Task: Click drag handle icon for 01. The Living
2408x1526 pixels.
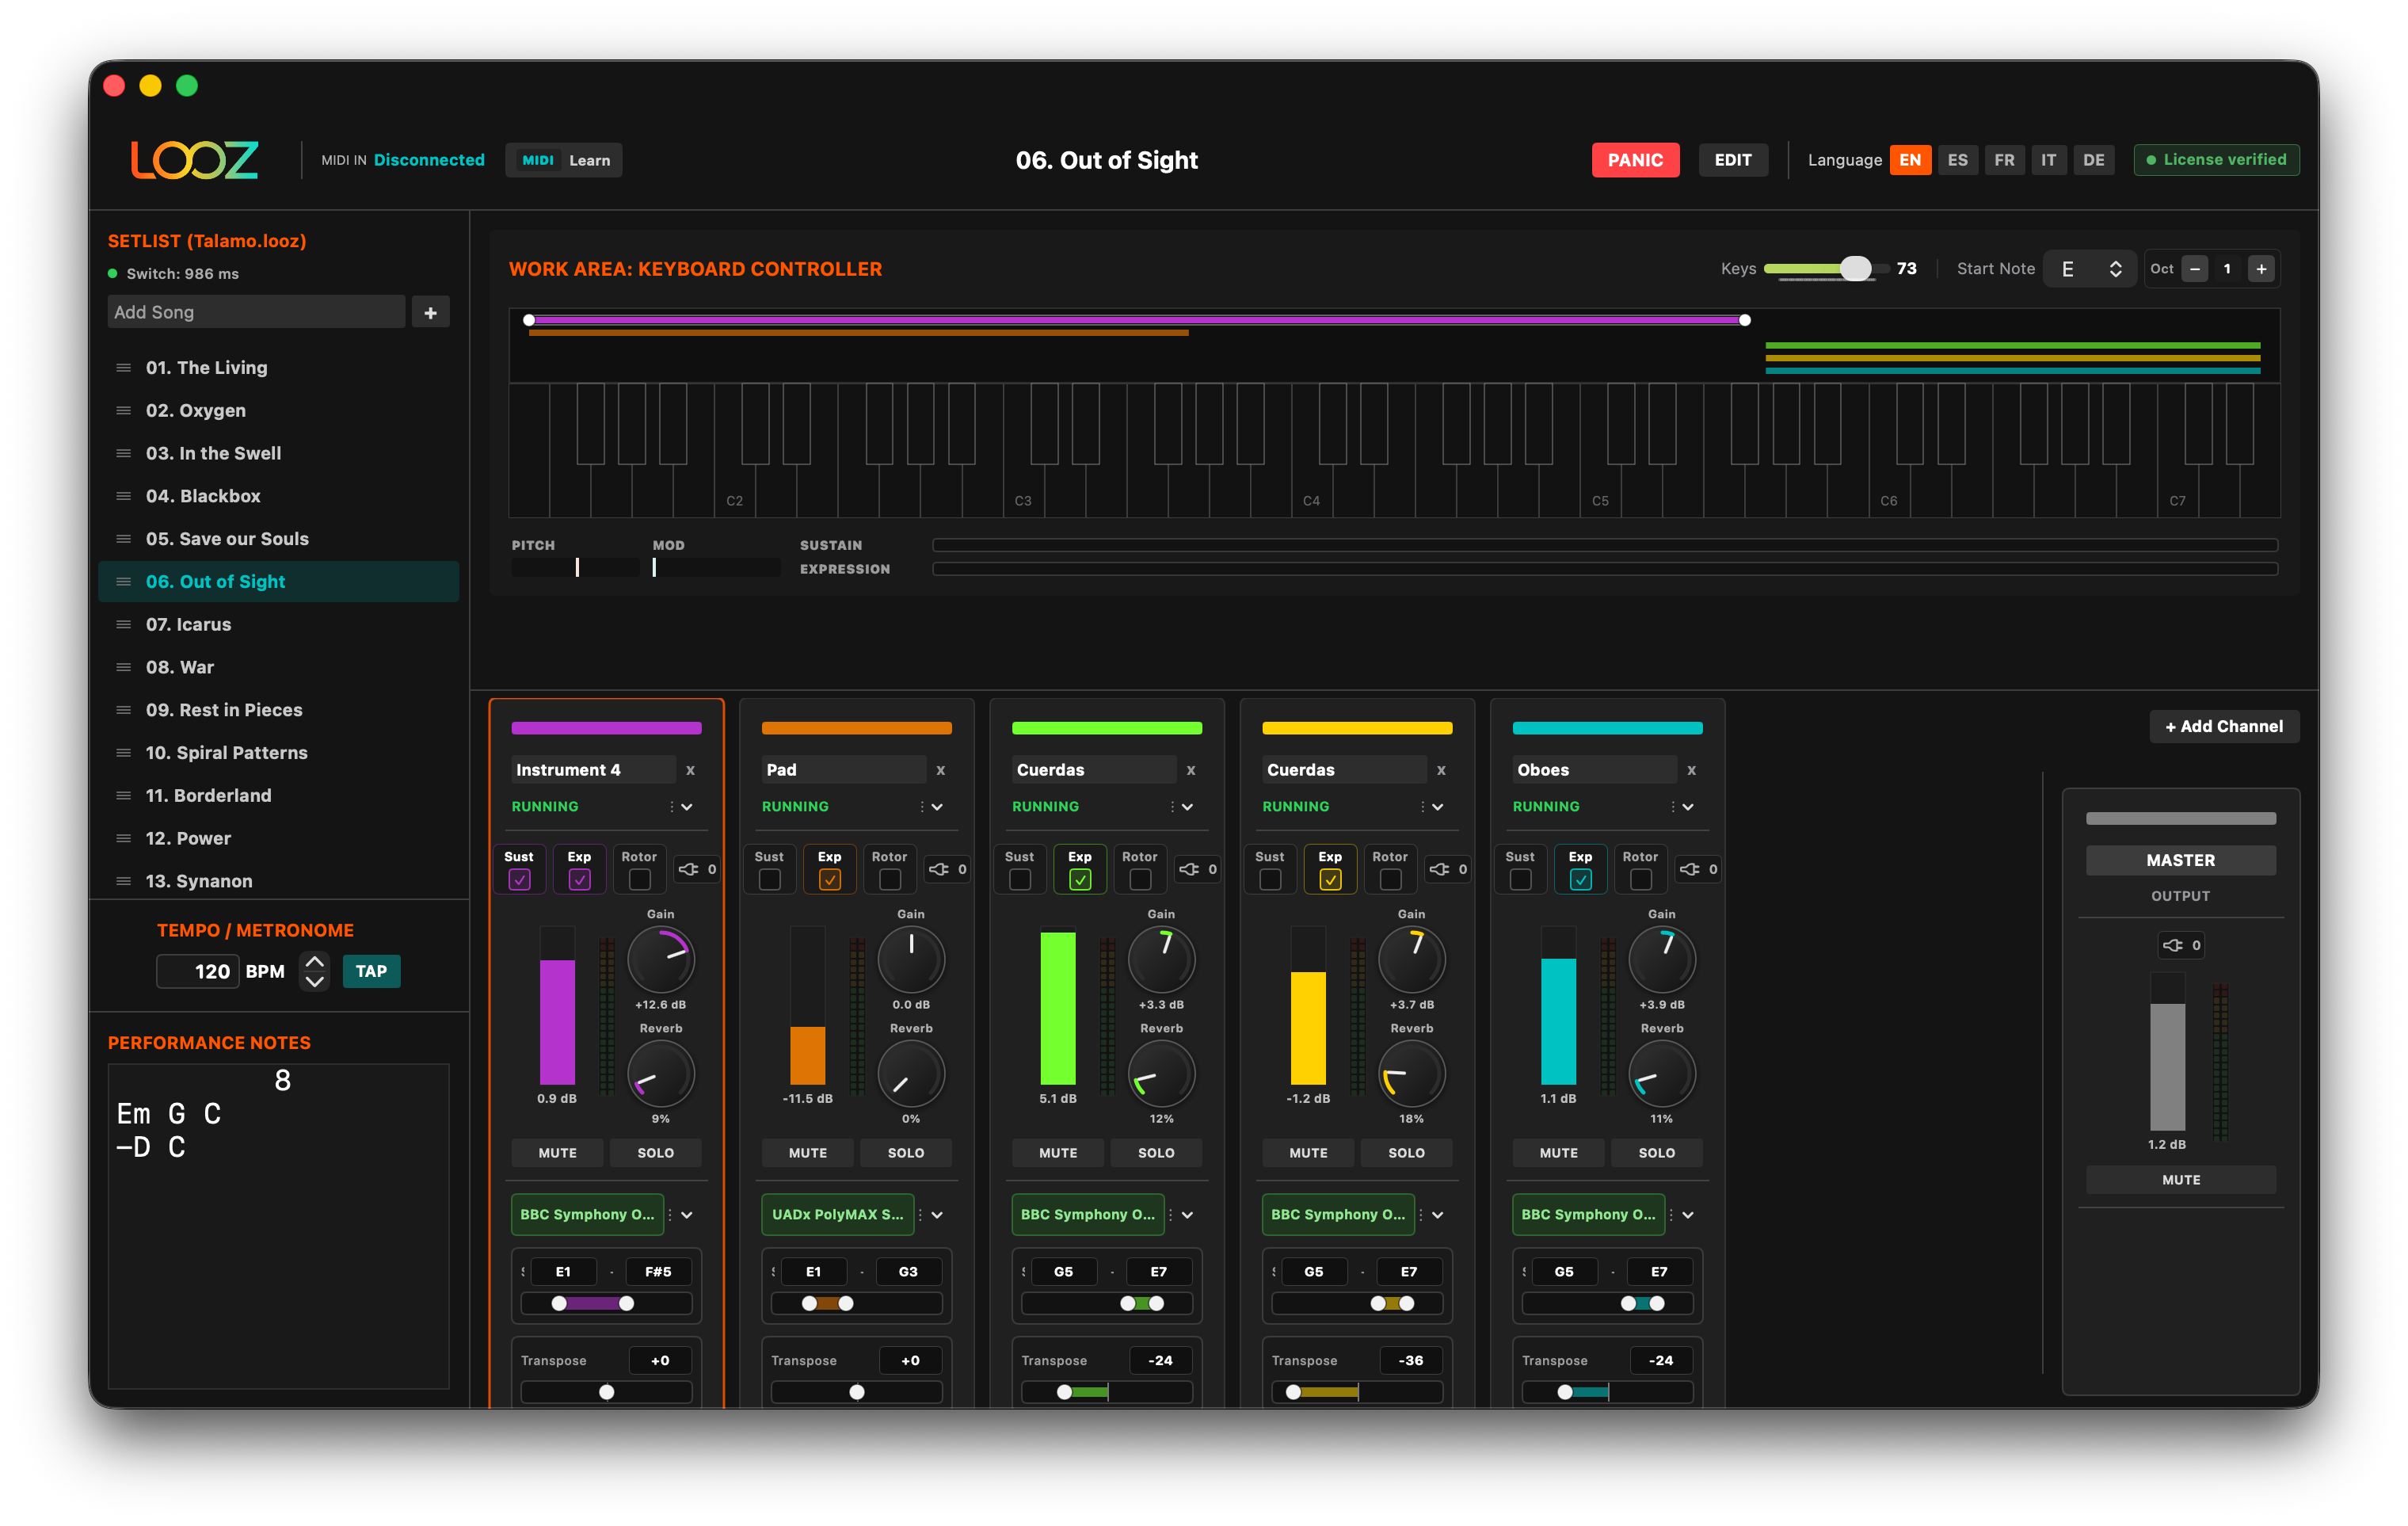Action: 124,368
